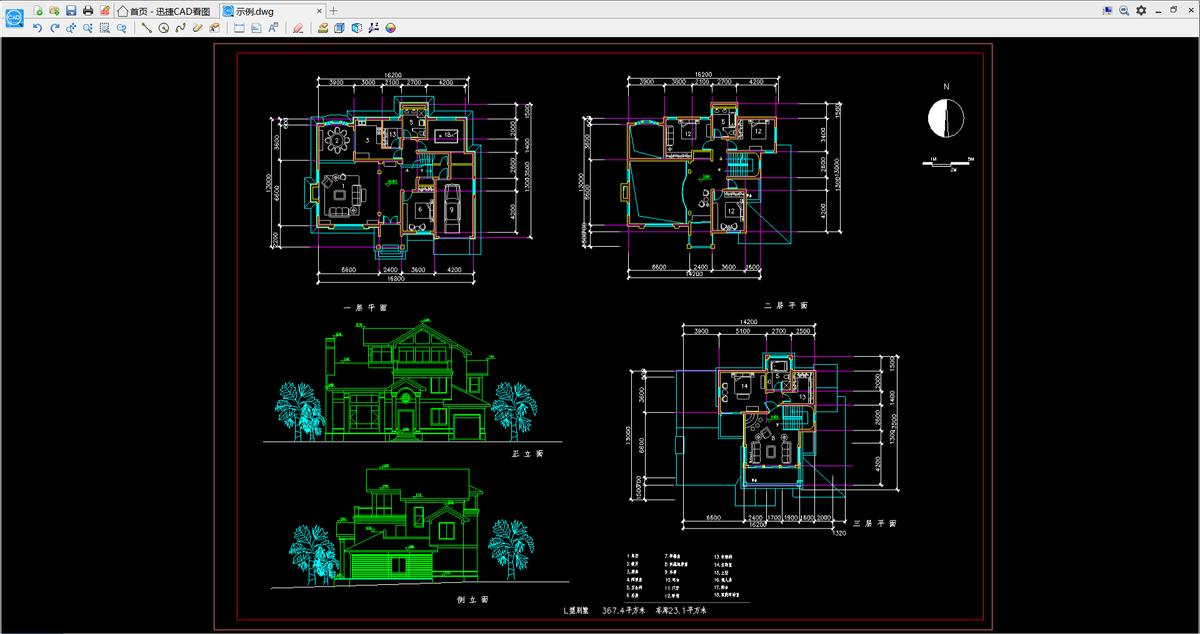This screenshot has width=1200, height=634.
Task: Select the circle drawing tool
Action: pyautogui.click(x=163, y=28)
